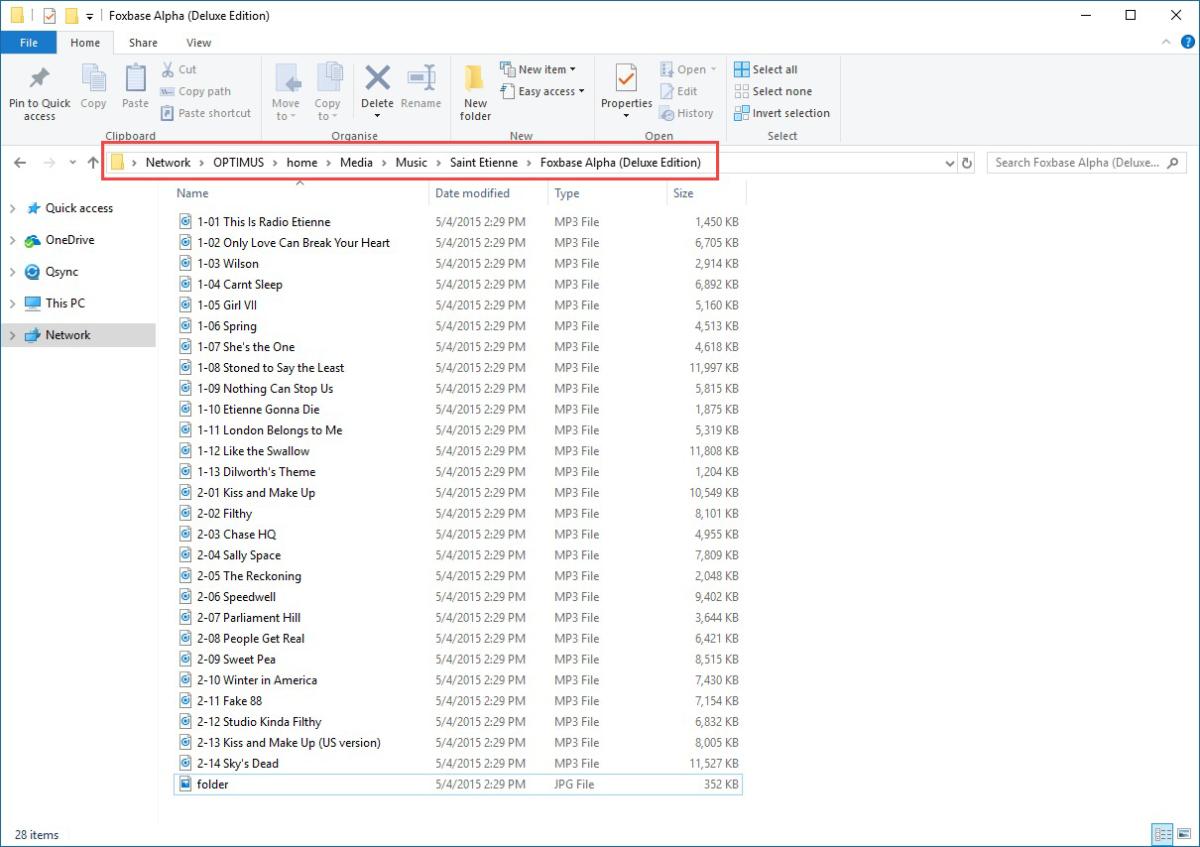Click the Delete red X icon
The height and width of the screenshot is (847, 1200).
[377, 77]
